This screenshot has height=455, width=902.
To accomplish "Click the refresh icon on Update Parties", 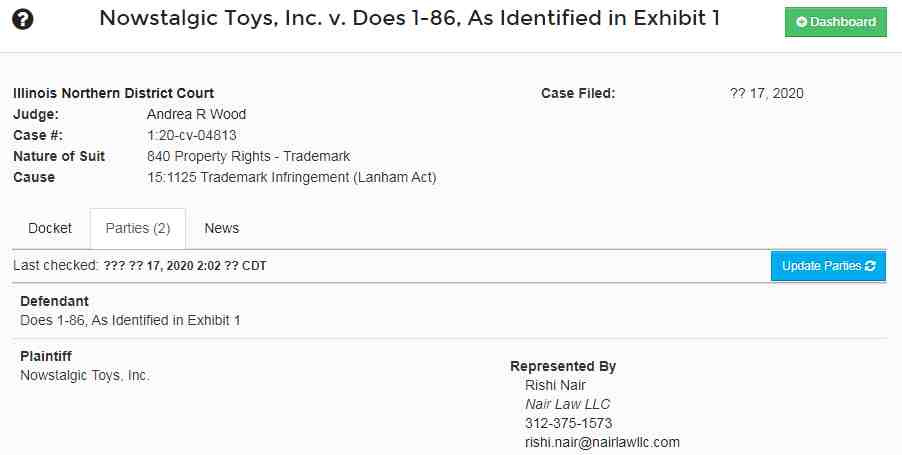I will (x=870, y=266).
